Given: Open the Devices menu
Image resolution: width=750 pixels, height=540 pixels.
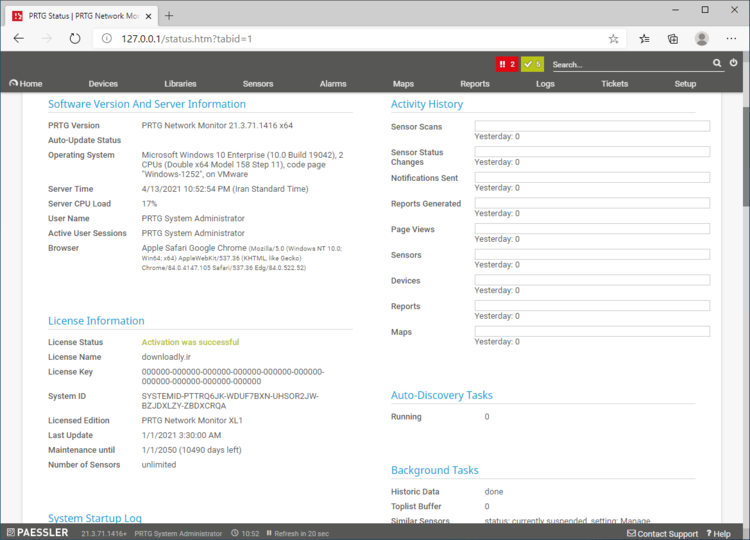Looking at the screenshot, I should pyautogui.click(x=103, y=84).
